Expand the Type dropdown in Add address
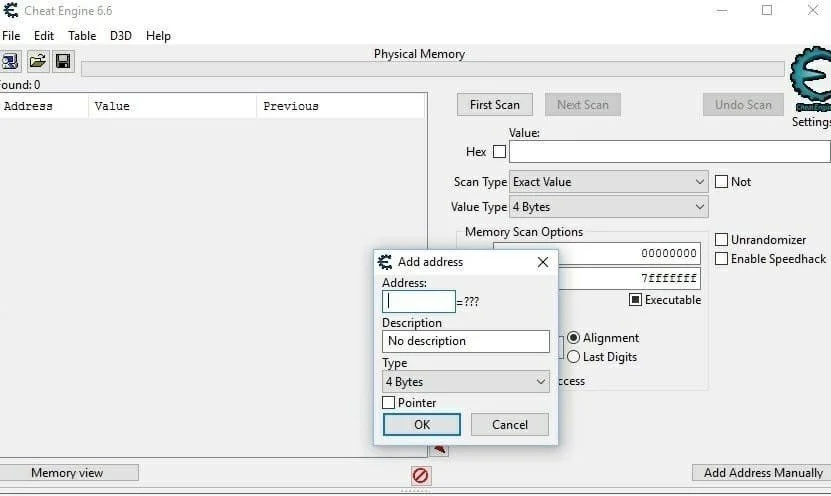The height and width of the screenshot is (496, 831). coord(466,382)
